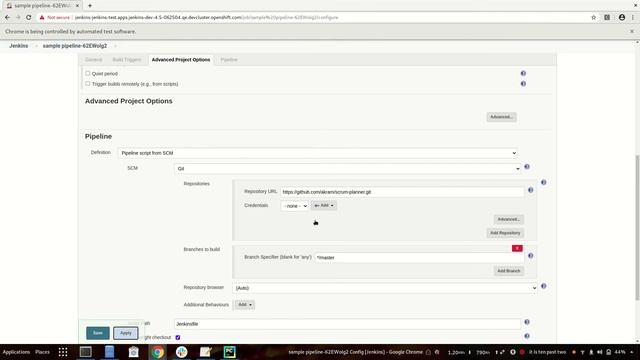
Task: Open the Chrome extensions icon
Action: pyautogui.click(x=607, y=18)
